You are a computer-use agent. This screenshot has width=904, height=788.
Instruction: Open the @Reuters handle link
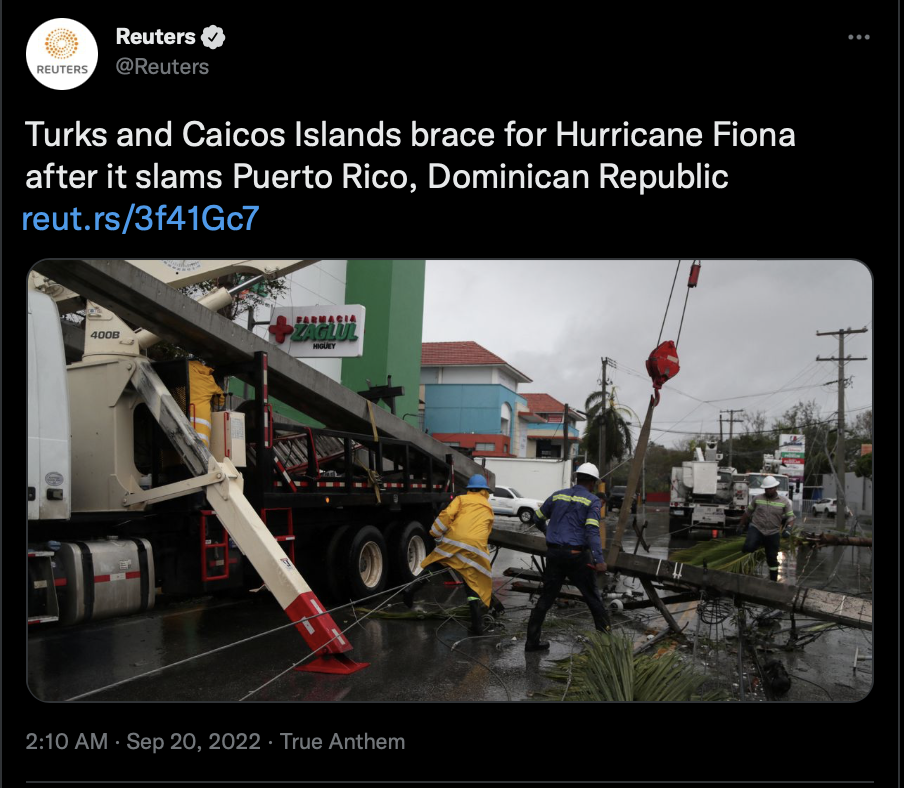click(162, 67)
